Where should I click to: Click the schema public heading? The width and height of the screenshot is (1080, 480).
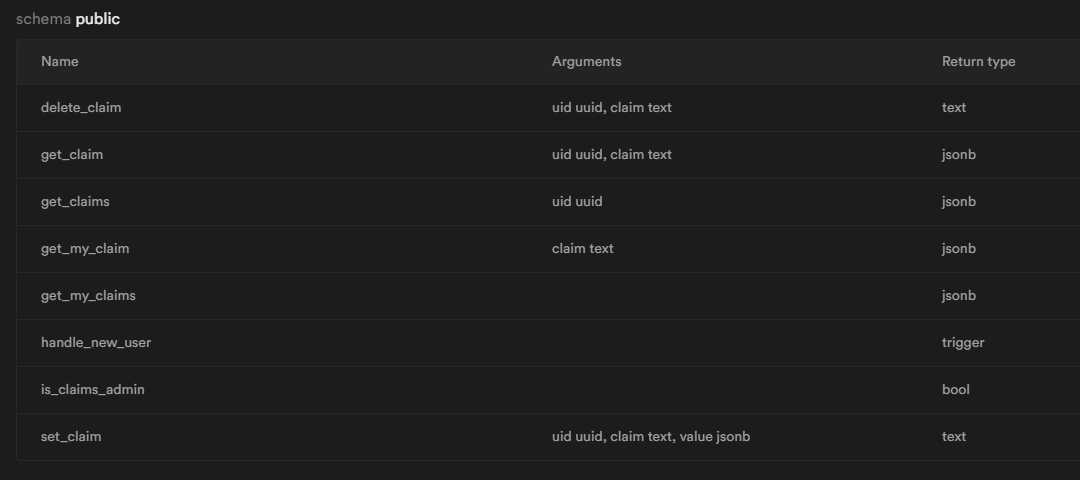[x=68, y=19]
